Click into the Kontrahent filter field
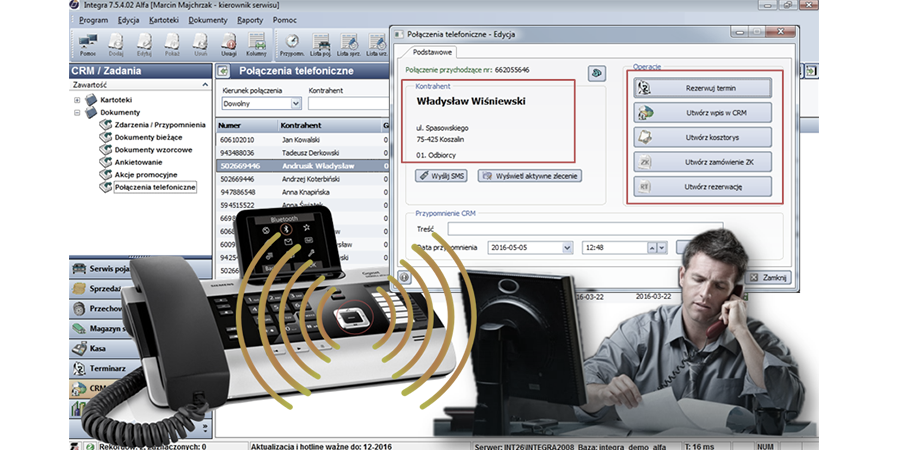Screen dimensions: 900x450 pyautogui.click(x=348, y=104)
